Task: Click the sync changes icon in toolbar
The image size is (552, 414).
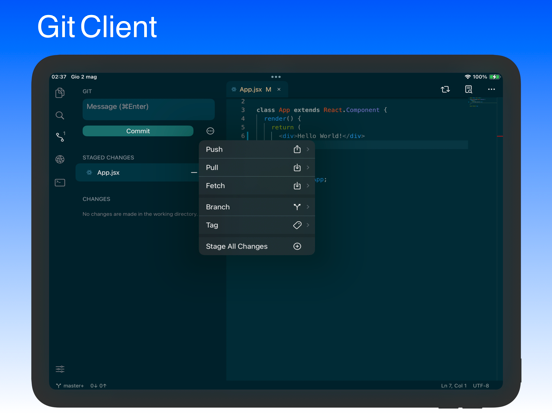Action: [x=445, y=89]
